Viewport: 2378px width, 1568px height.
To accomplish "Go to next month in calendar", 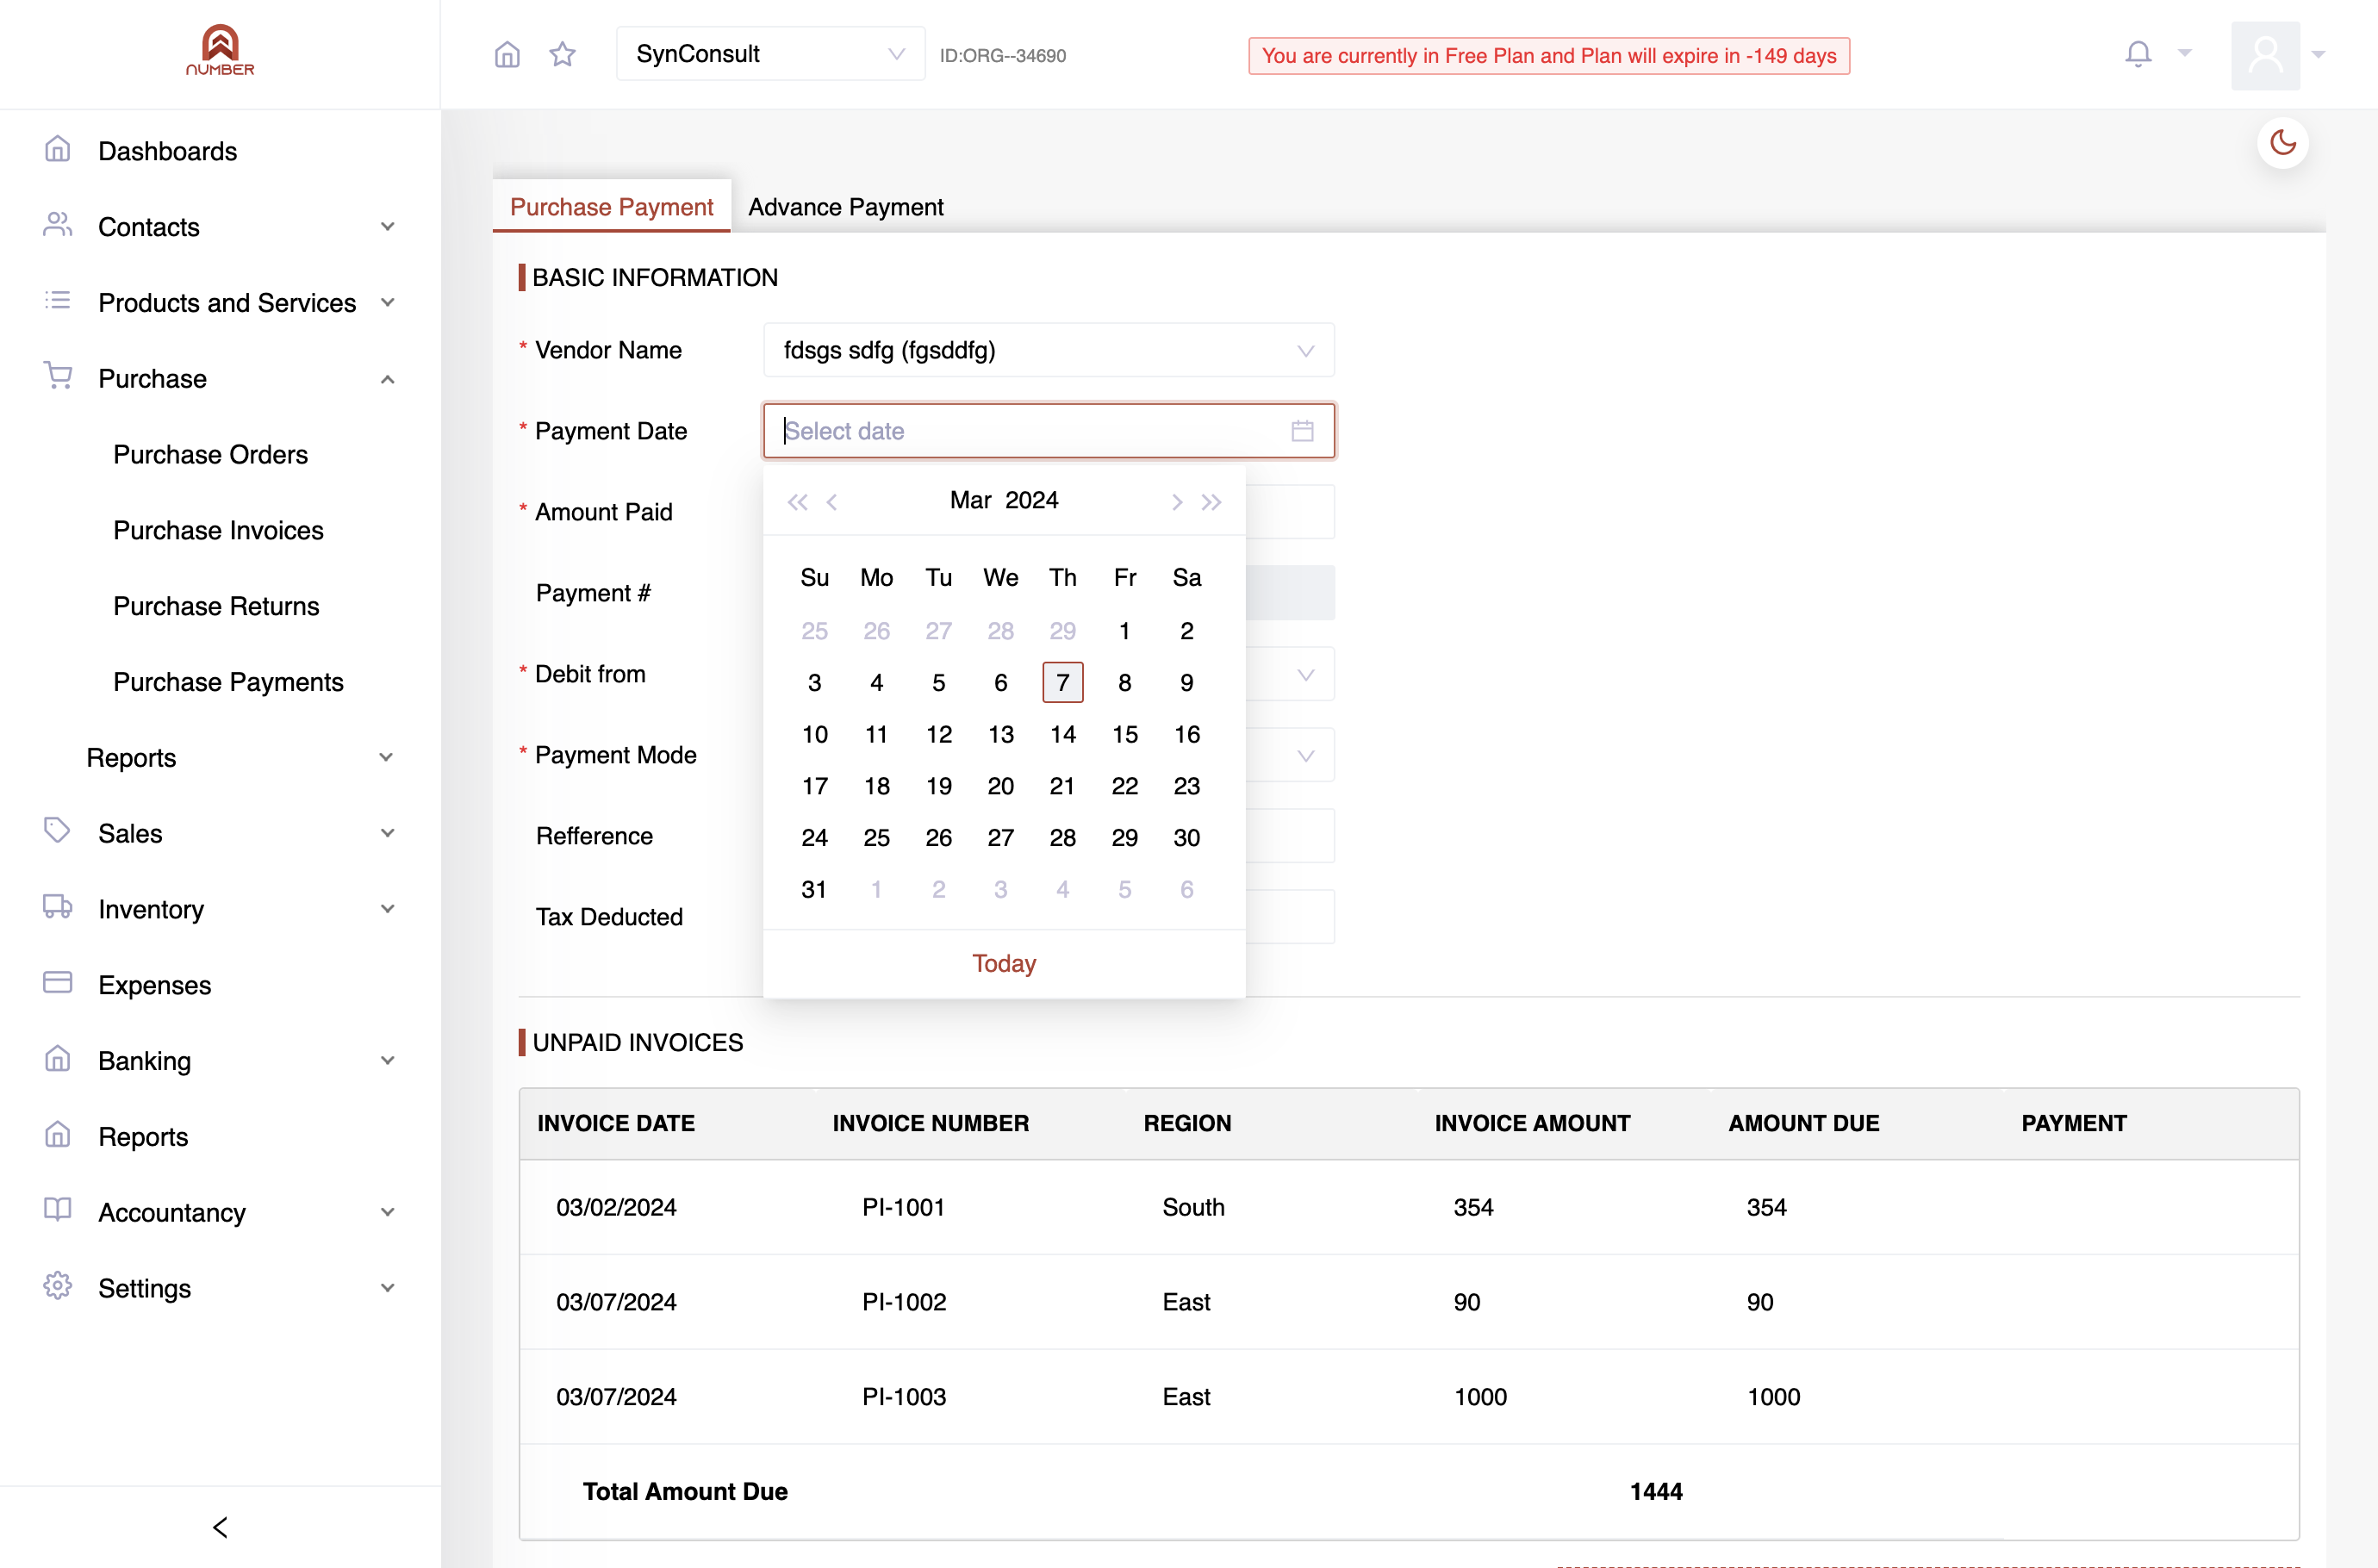I will 1177,502.
